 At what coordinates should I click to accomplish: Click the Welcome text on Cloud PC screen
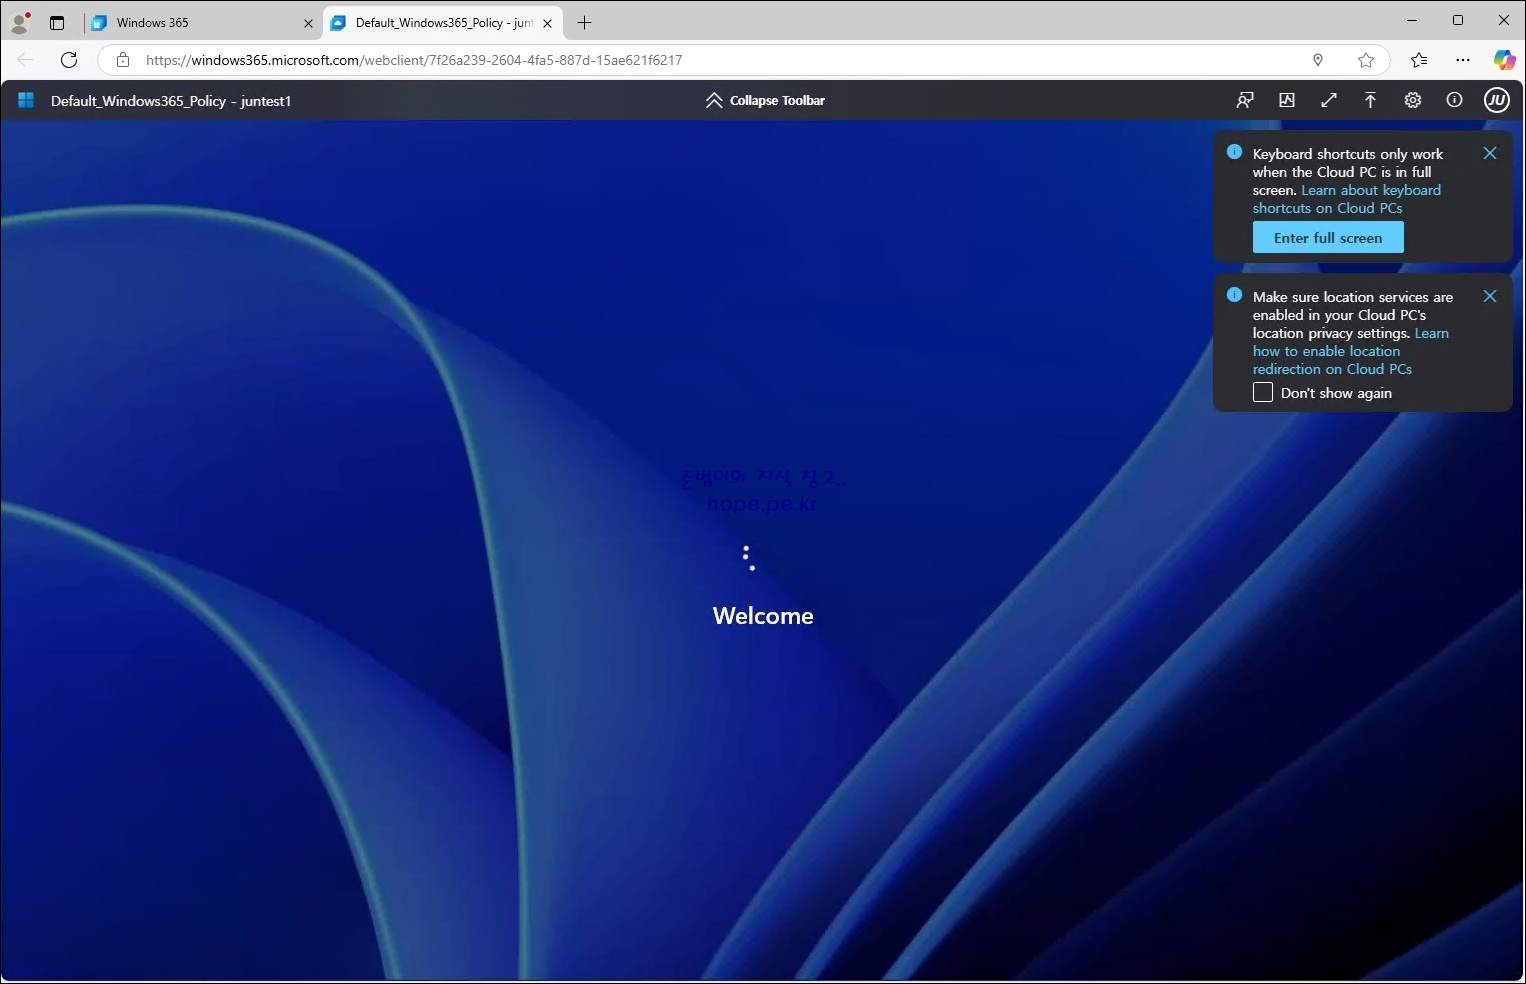763,616
